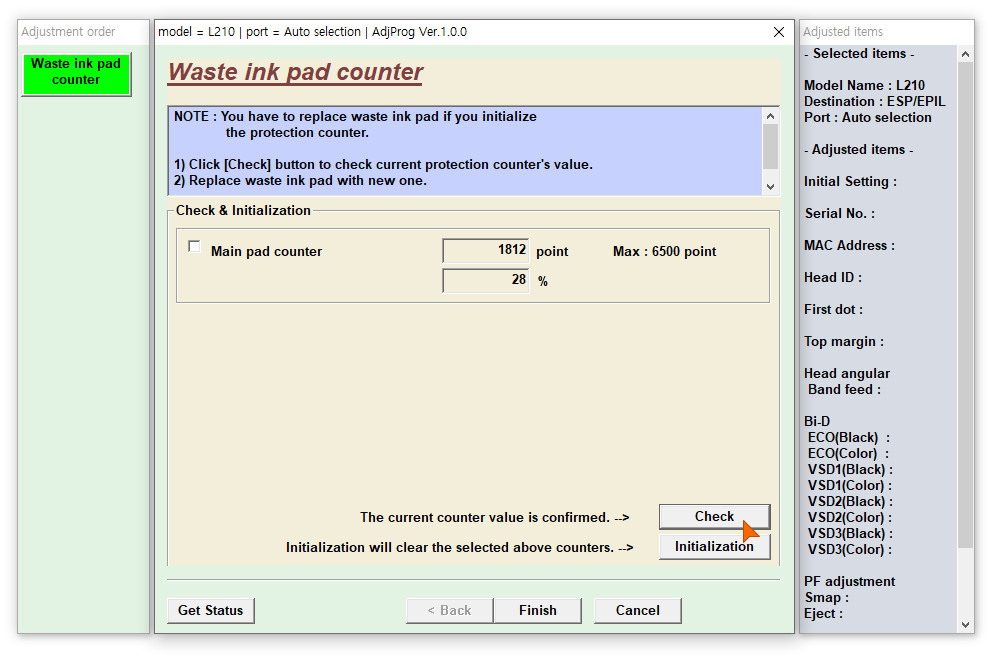Click the Bi-D entry

[817, 422]
